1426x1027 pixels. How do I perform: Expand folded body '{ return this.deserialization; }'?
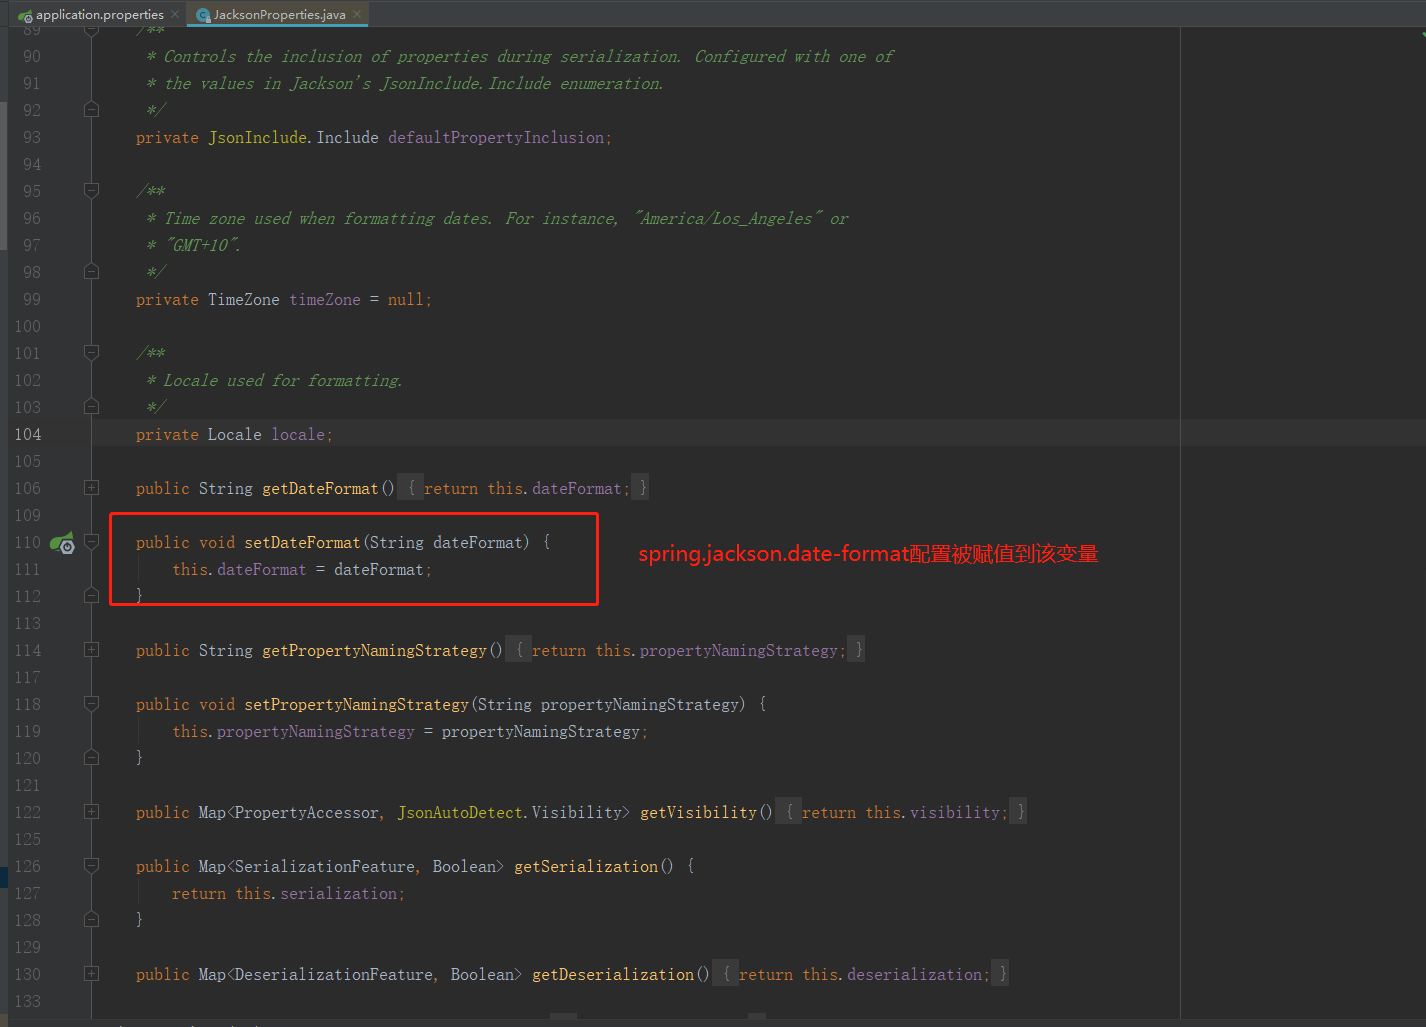(861, 974)
